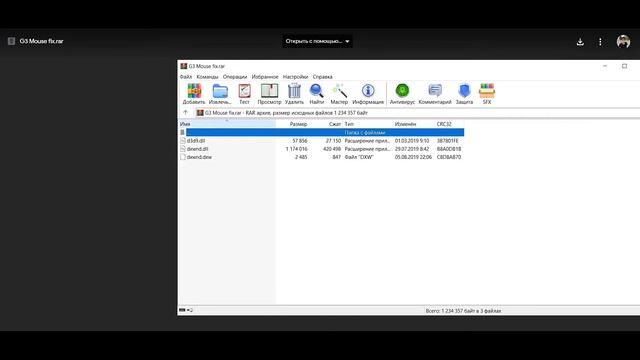This screenshot has width=640, height=360.
Task: Click the drive icon in the status bar
Action: pyautogui.click(x=182, y=310)
